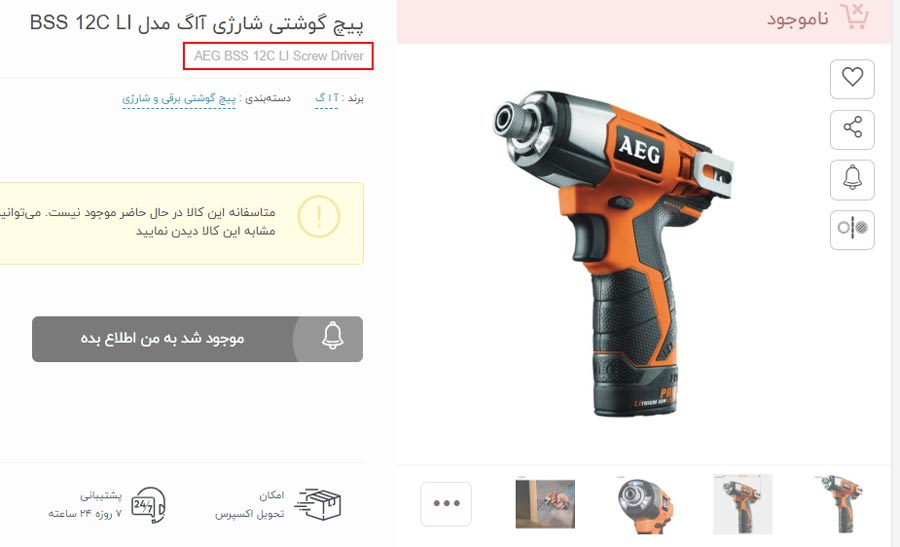Click the out-of-stock cart icon
This screenshot has width=900, height=547.
855,17
